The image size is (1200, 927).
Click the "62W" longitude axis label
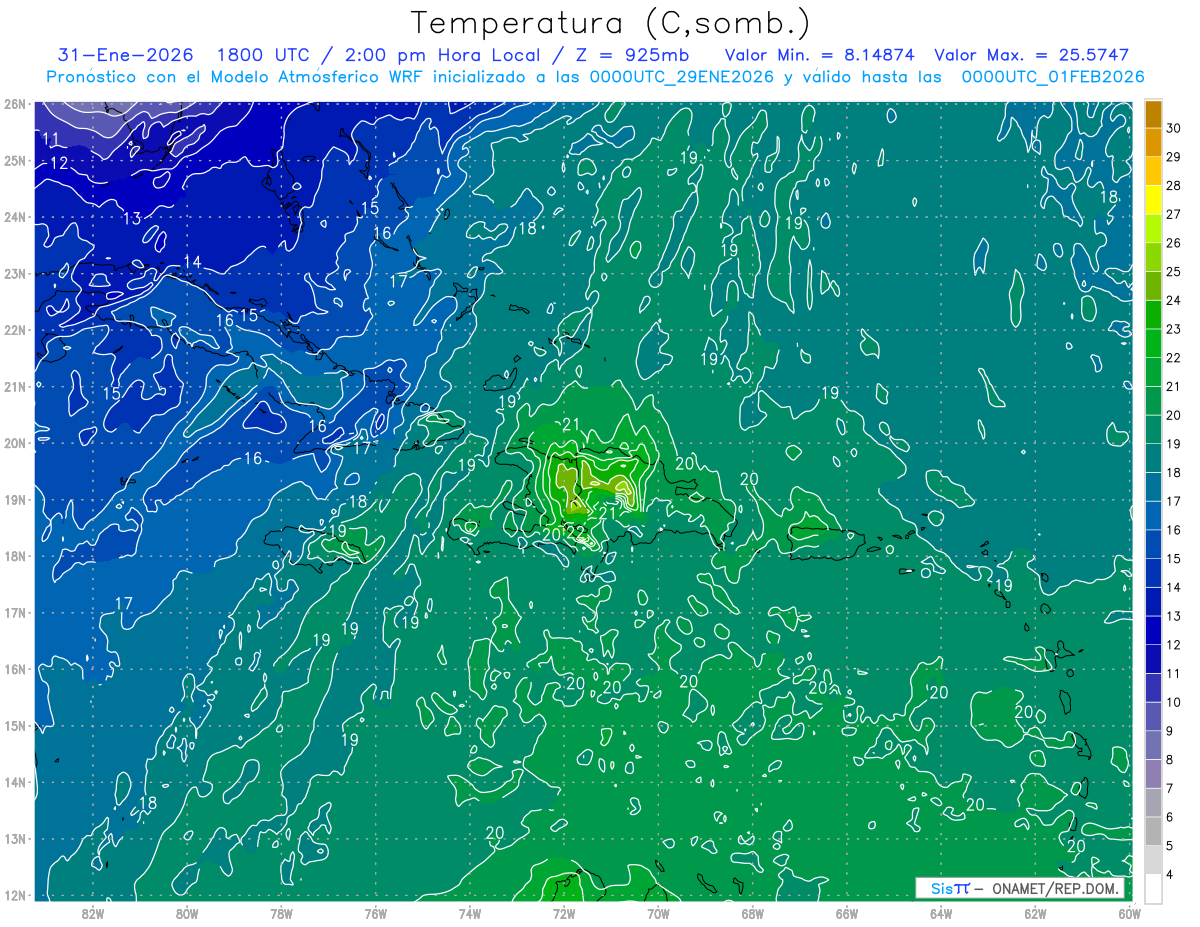click(1035, 913)
